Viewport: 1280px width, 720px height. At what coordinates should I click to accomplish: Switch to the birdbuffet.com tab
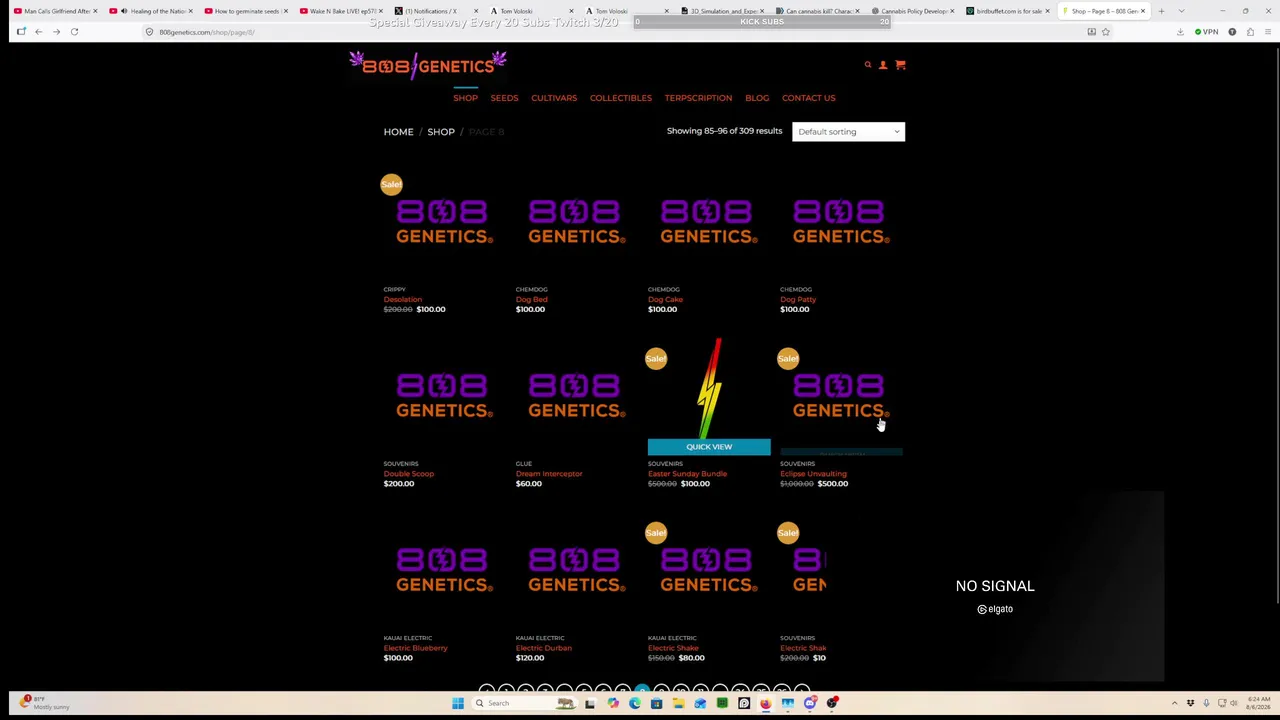(1006, 11)
